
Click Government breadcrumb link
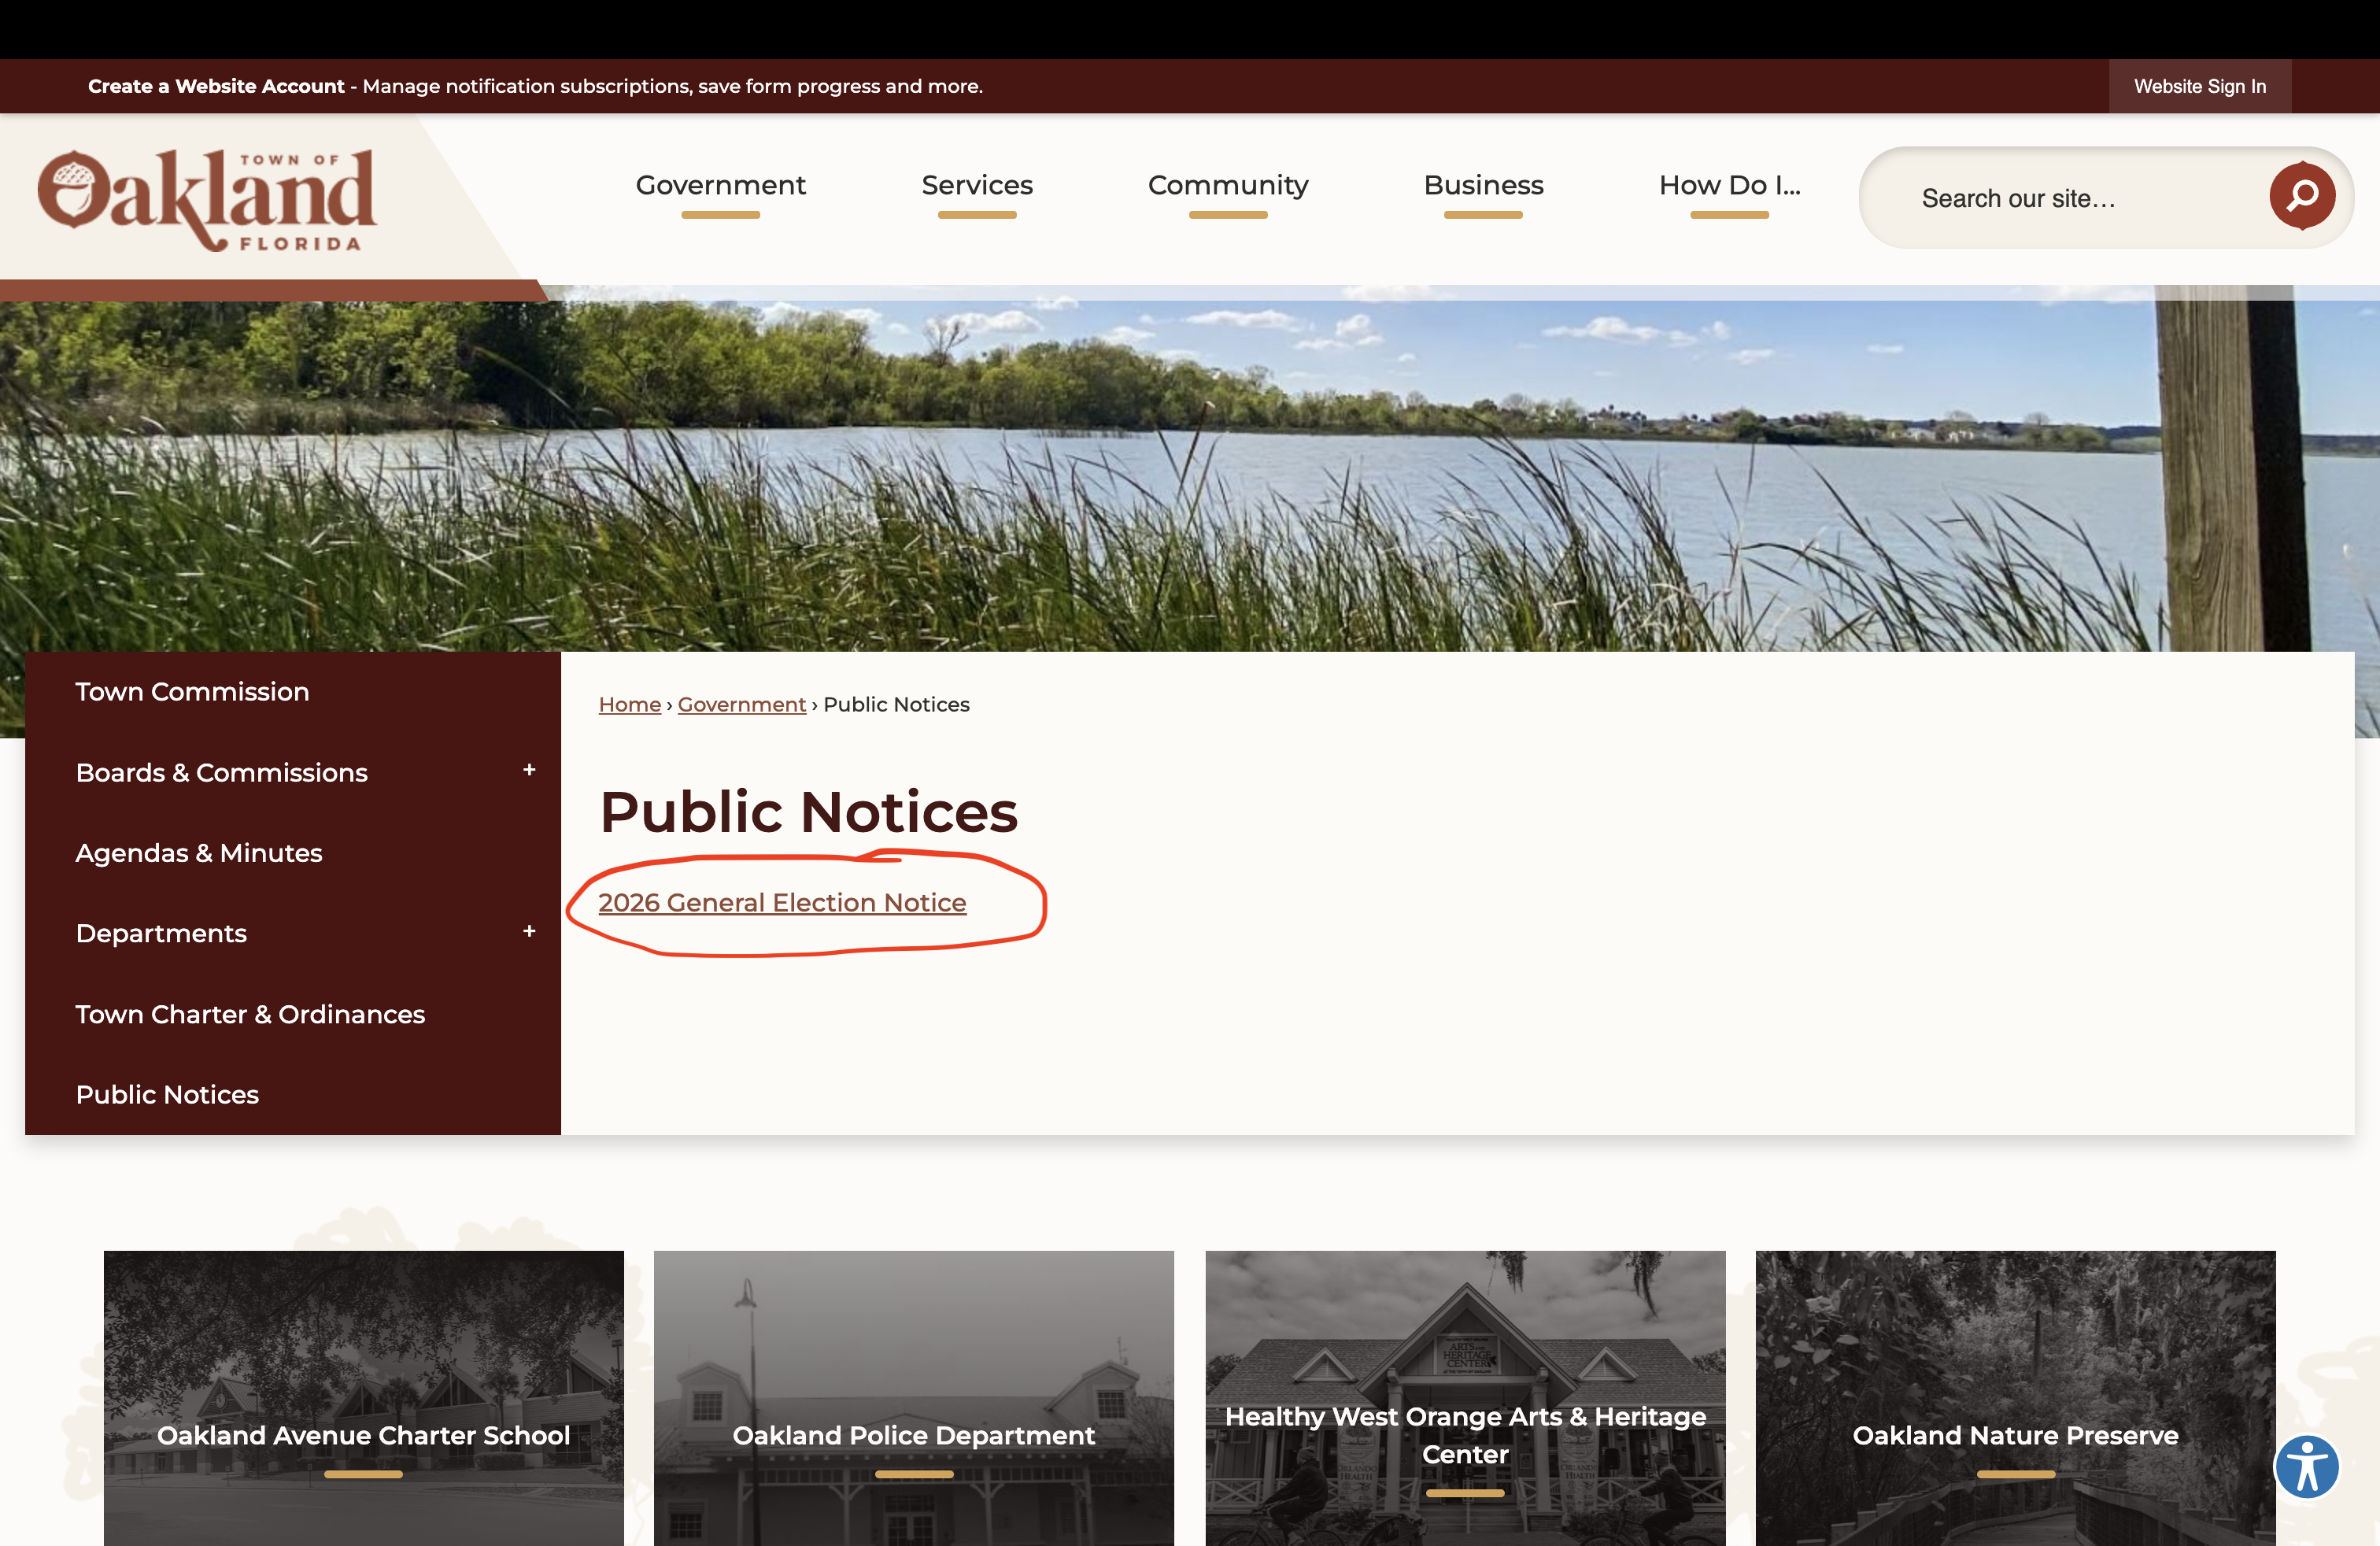point(741,704)
